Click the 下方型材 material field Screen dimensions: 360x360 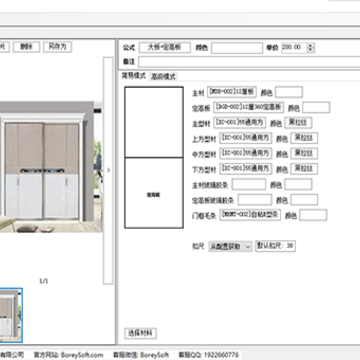[246, 169]
